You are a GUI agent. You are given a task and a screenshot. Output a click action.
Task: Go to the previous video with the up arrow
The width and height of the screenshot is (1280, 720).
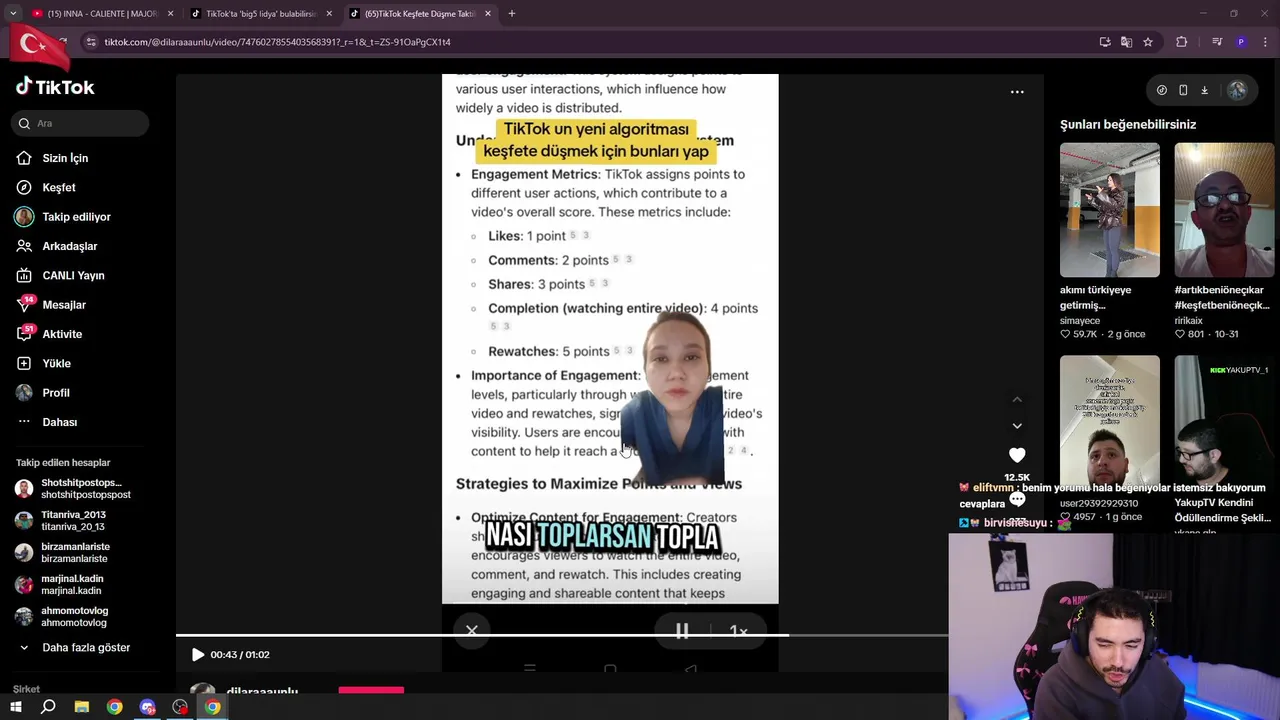[x=1017, y=399]
